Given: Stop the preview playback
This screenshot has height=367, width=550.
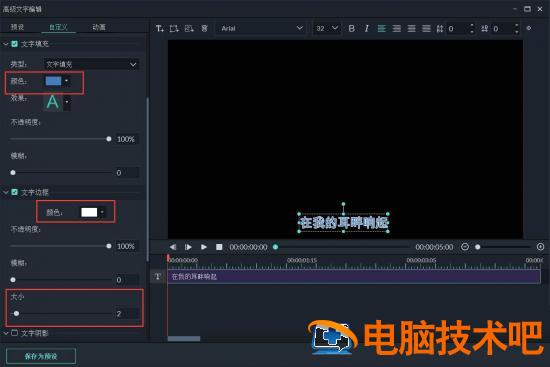Looking at the screenshot, I should point(219,247).
